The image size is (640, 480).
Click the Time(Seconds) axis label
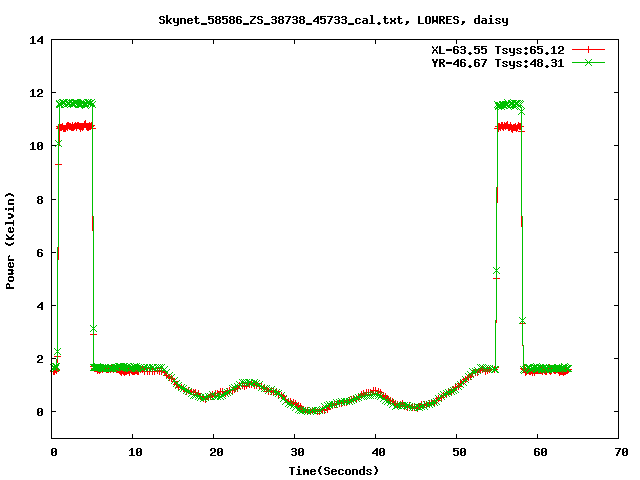click(334, 471)
